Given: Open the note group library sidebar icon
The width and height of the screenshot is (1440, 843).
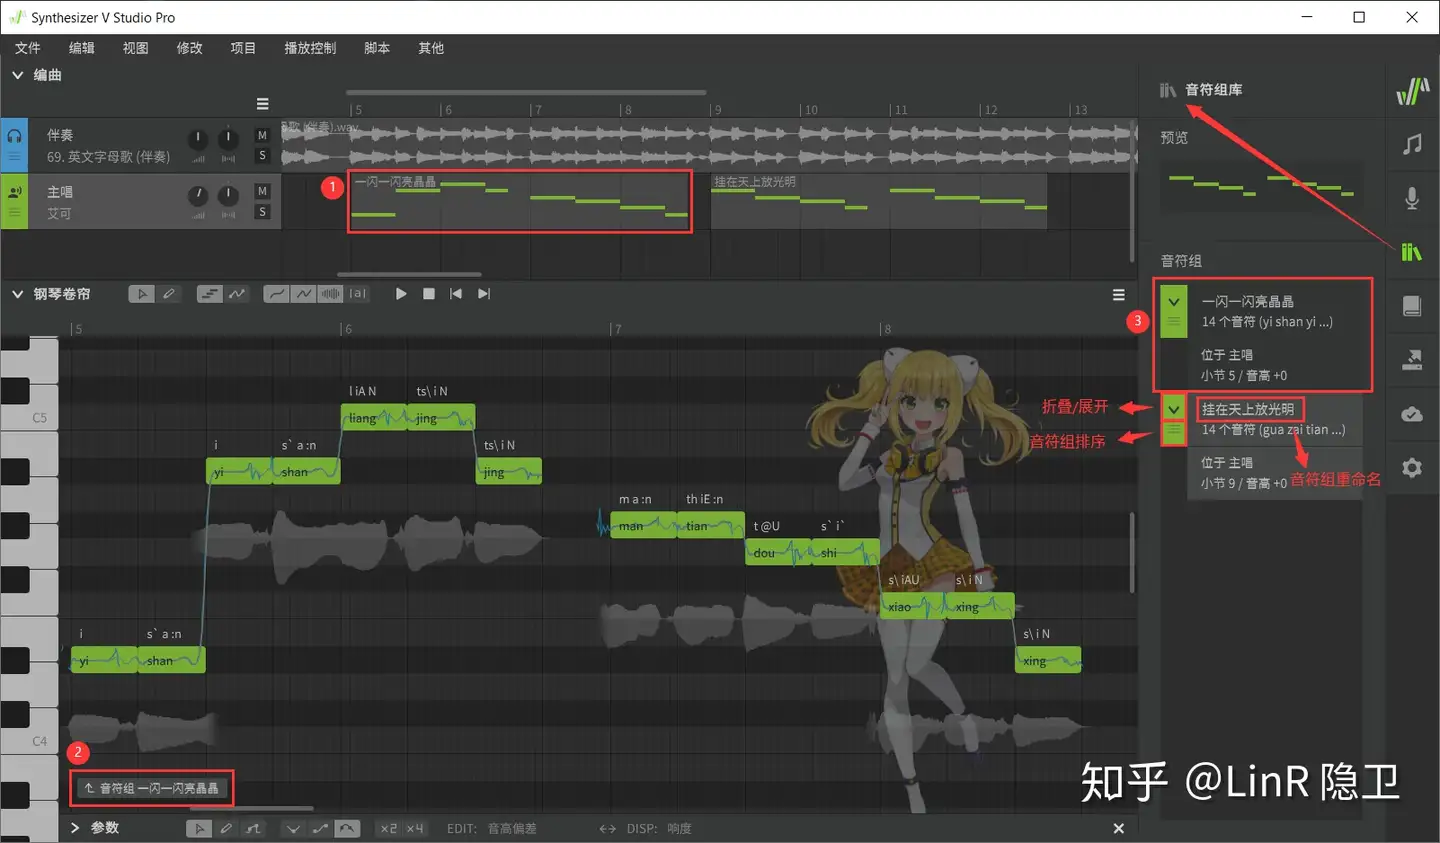Looking at the screenshot, I should click(1412, 252).
